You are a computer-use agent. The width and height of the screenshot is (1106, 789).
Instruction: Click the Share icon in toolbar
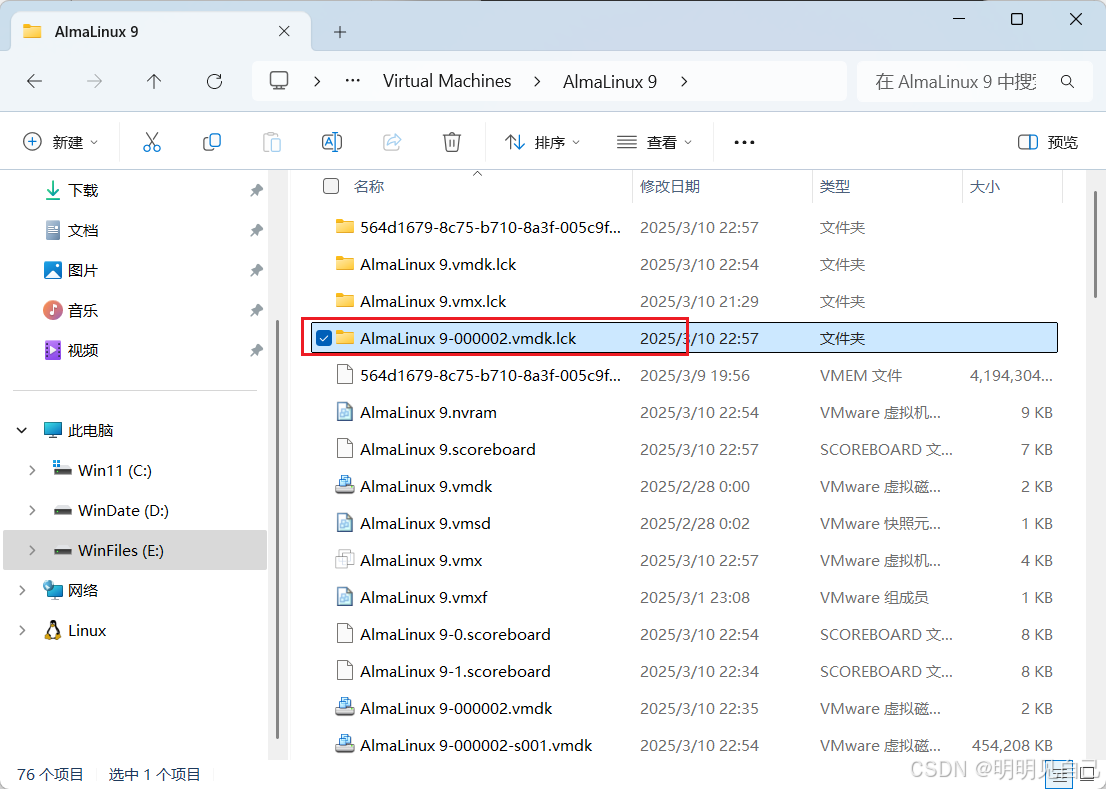(392, 142)
